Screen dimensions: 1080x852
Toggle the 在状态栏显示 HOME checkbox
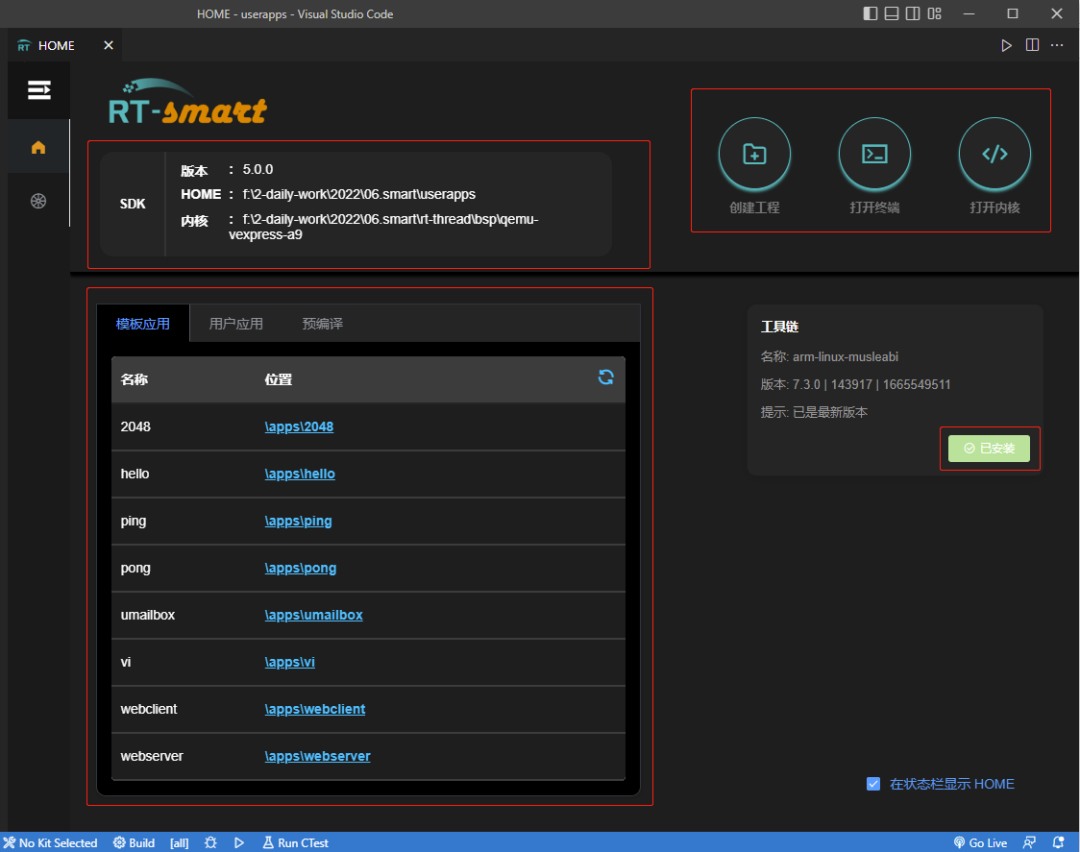873,784
